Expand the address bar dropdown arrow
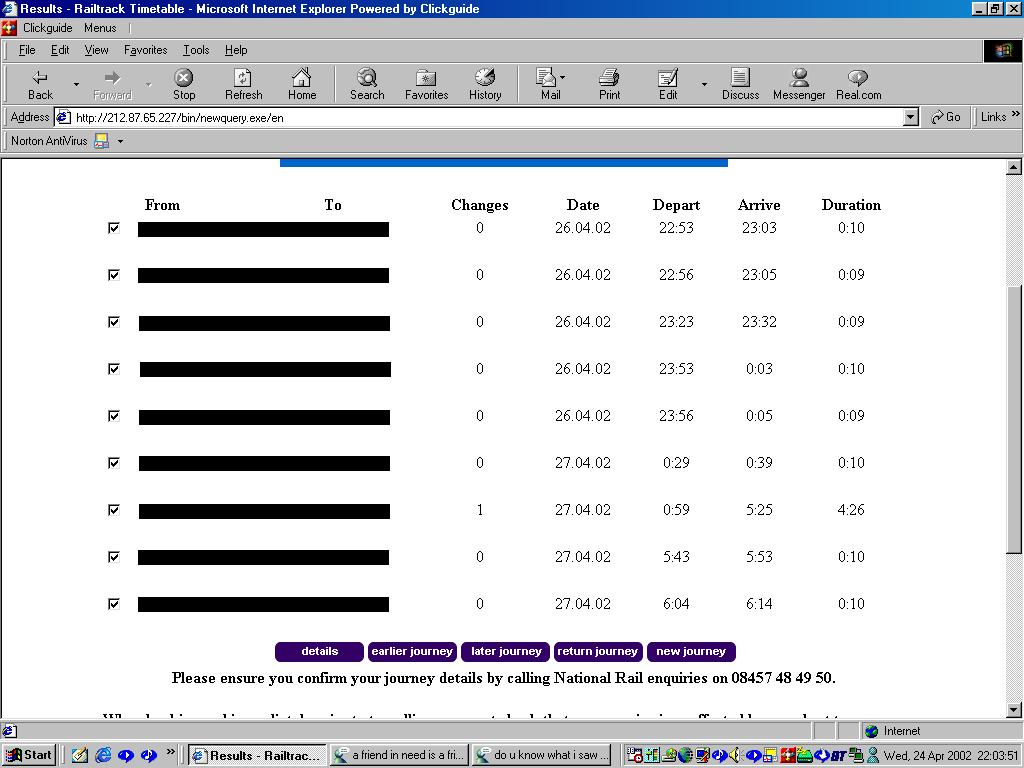1024x768 pixels. 910,117
